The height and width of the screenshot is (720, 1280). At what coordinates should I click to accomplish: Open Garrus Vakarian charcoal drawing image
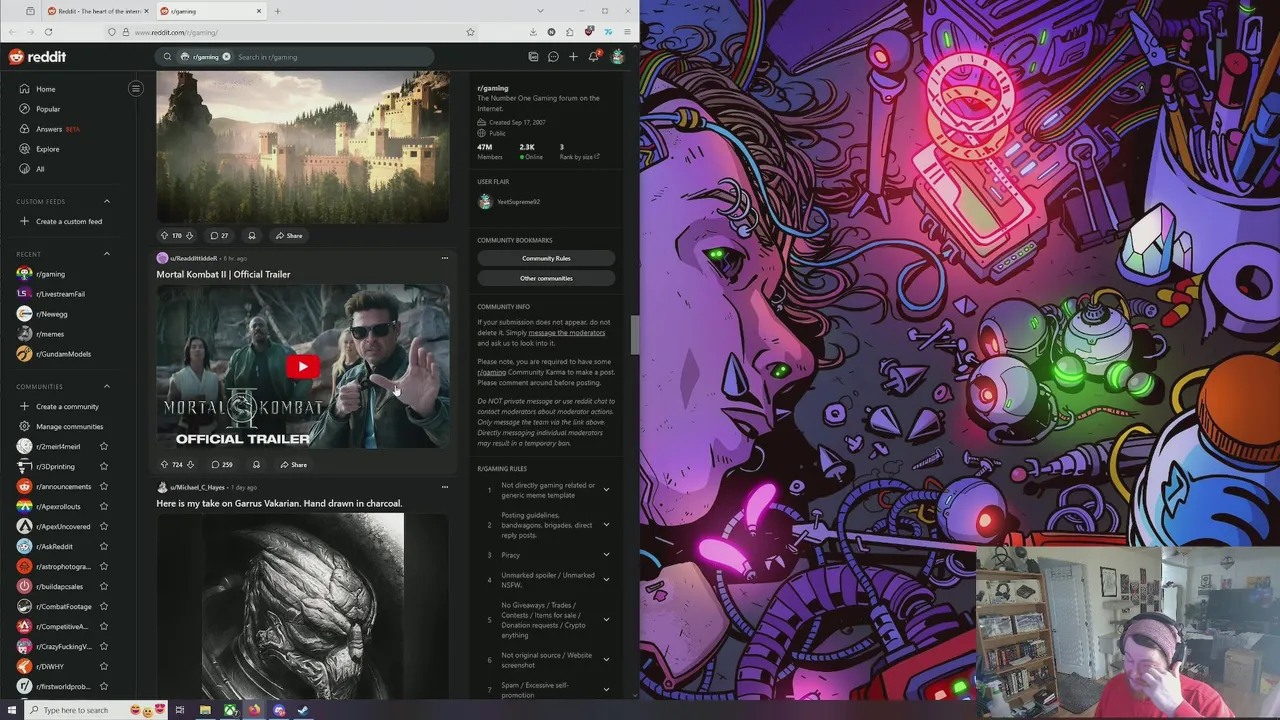click(x=303, y=606)
